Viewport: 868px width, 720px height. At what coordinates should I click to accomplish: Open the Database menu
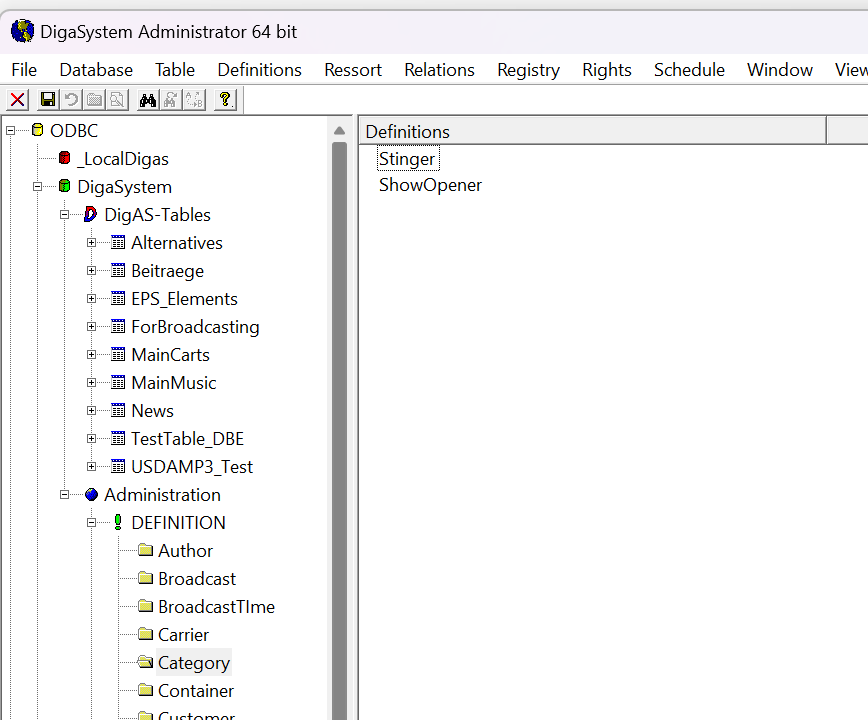tap(96, 70)
